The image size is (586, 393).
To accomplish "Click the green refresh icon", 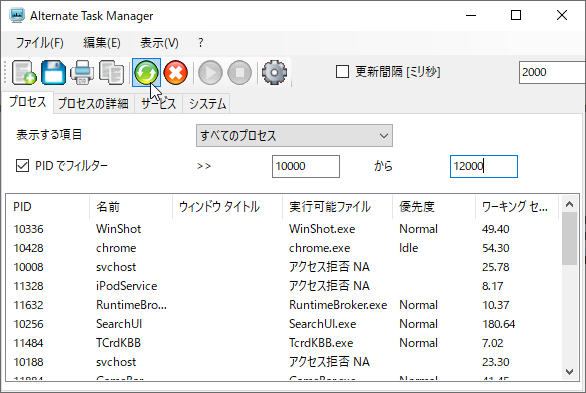I will coord(146,72).
